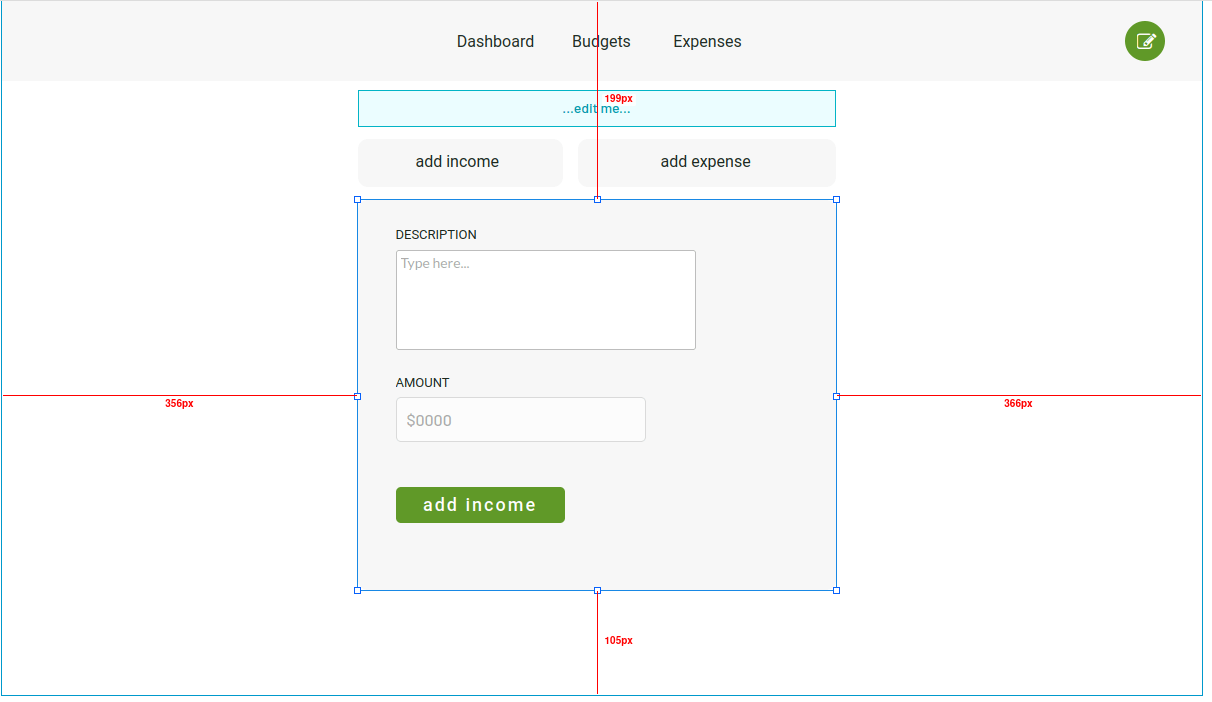Click the left-middle selection handle of the form
The image size is (1212, 702).
coord(357,396)
